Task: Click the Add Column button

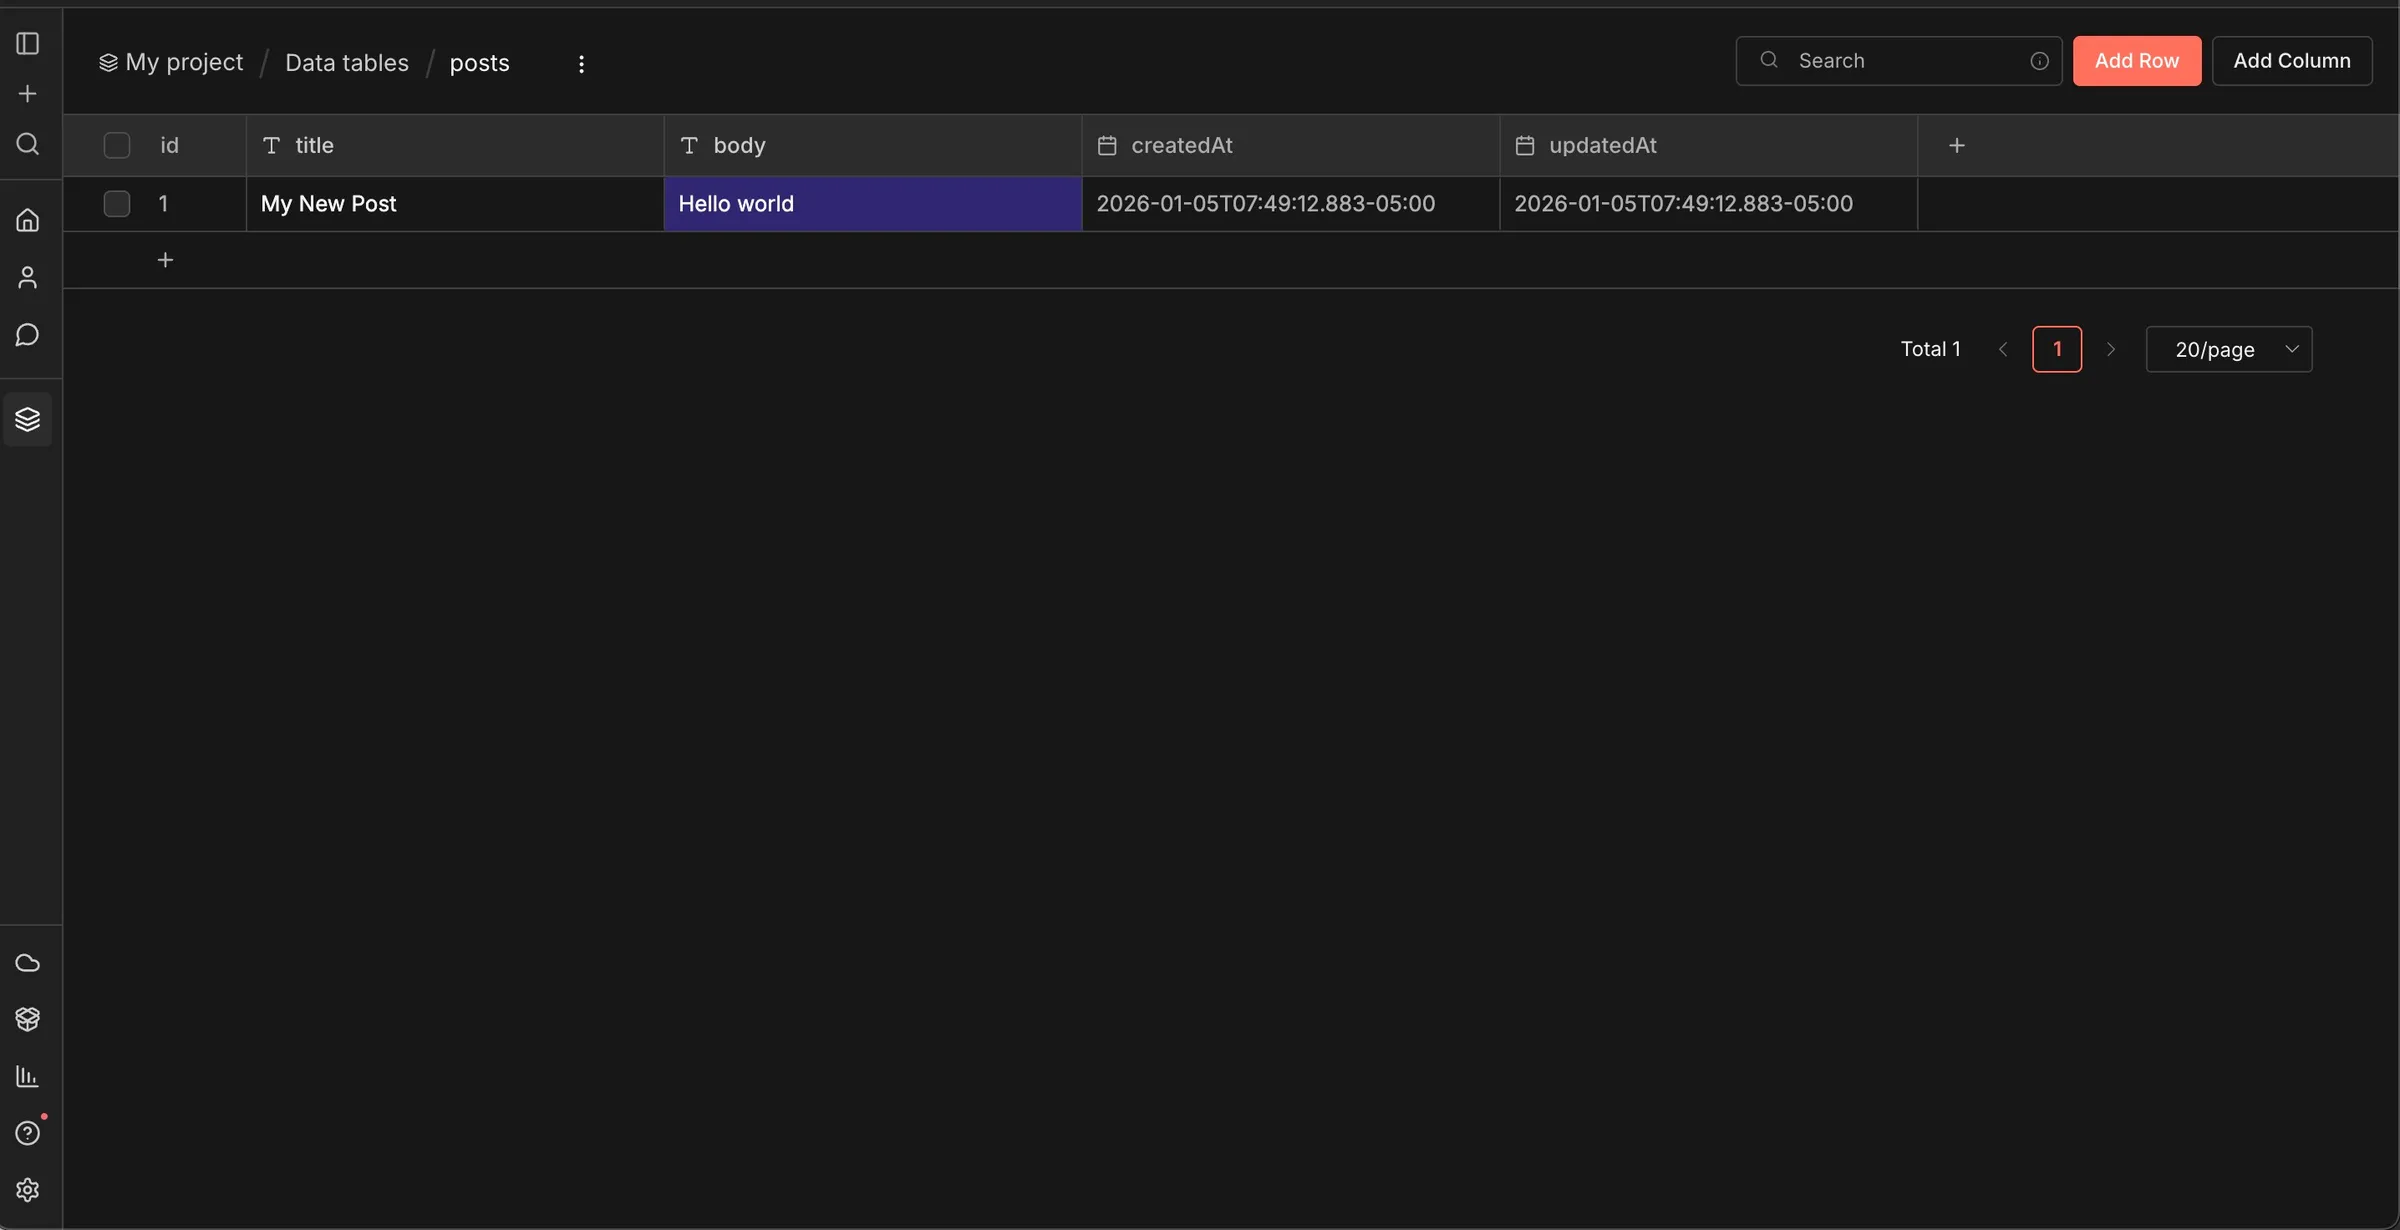Action: [2292, 61]
